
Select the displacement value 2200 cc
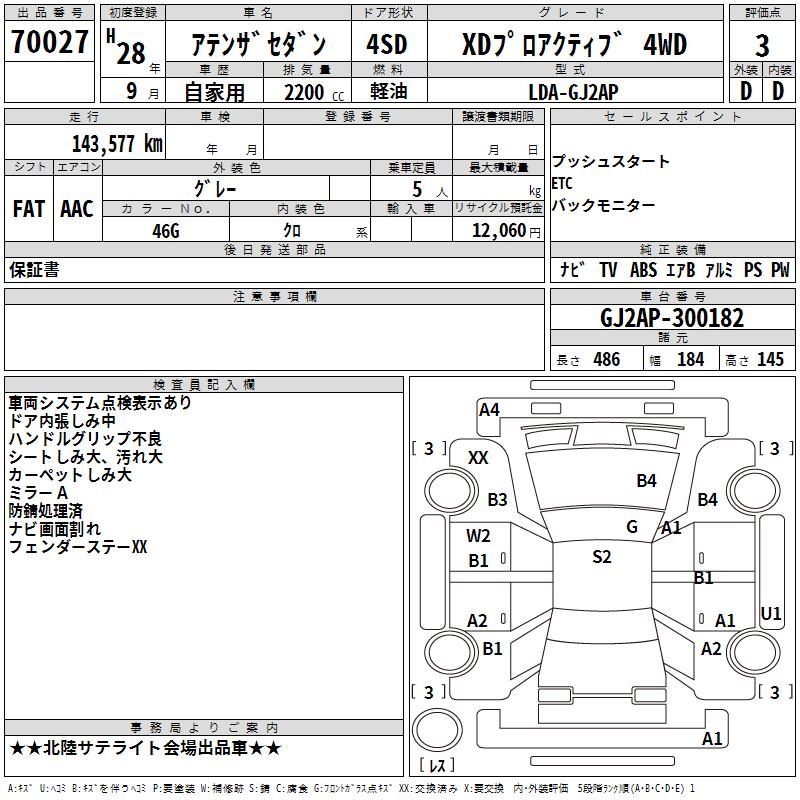314,92
